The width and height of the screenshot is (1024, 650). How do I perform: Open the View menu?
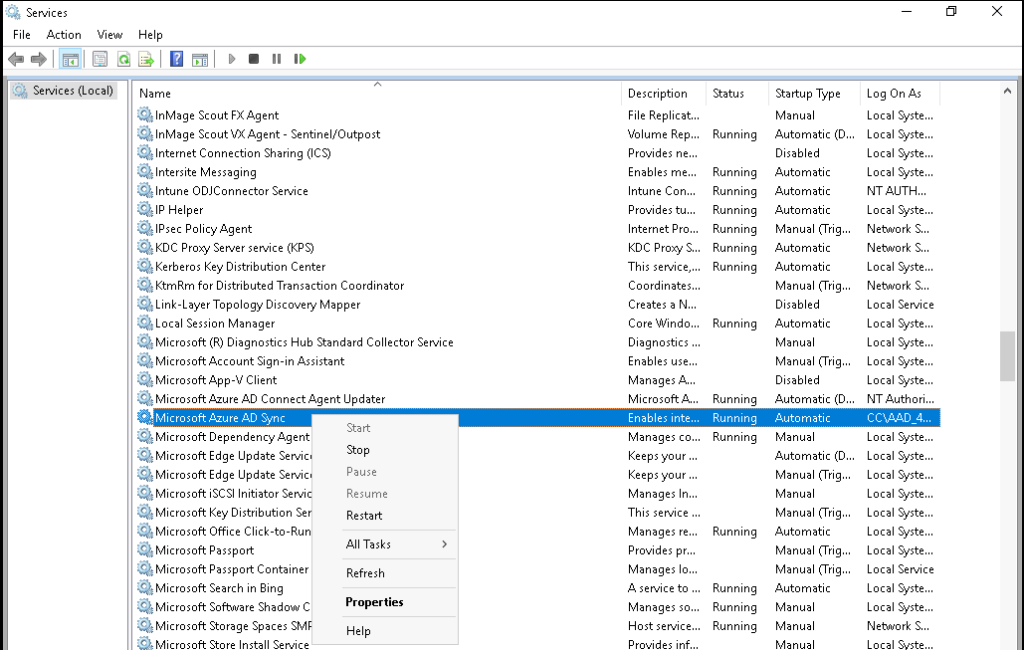pyautogui.click(x=110, y=34)
